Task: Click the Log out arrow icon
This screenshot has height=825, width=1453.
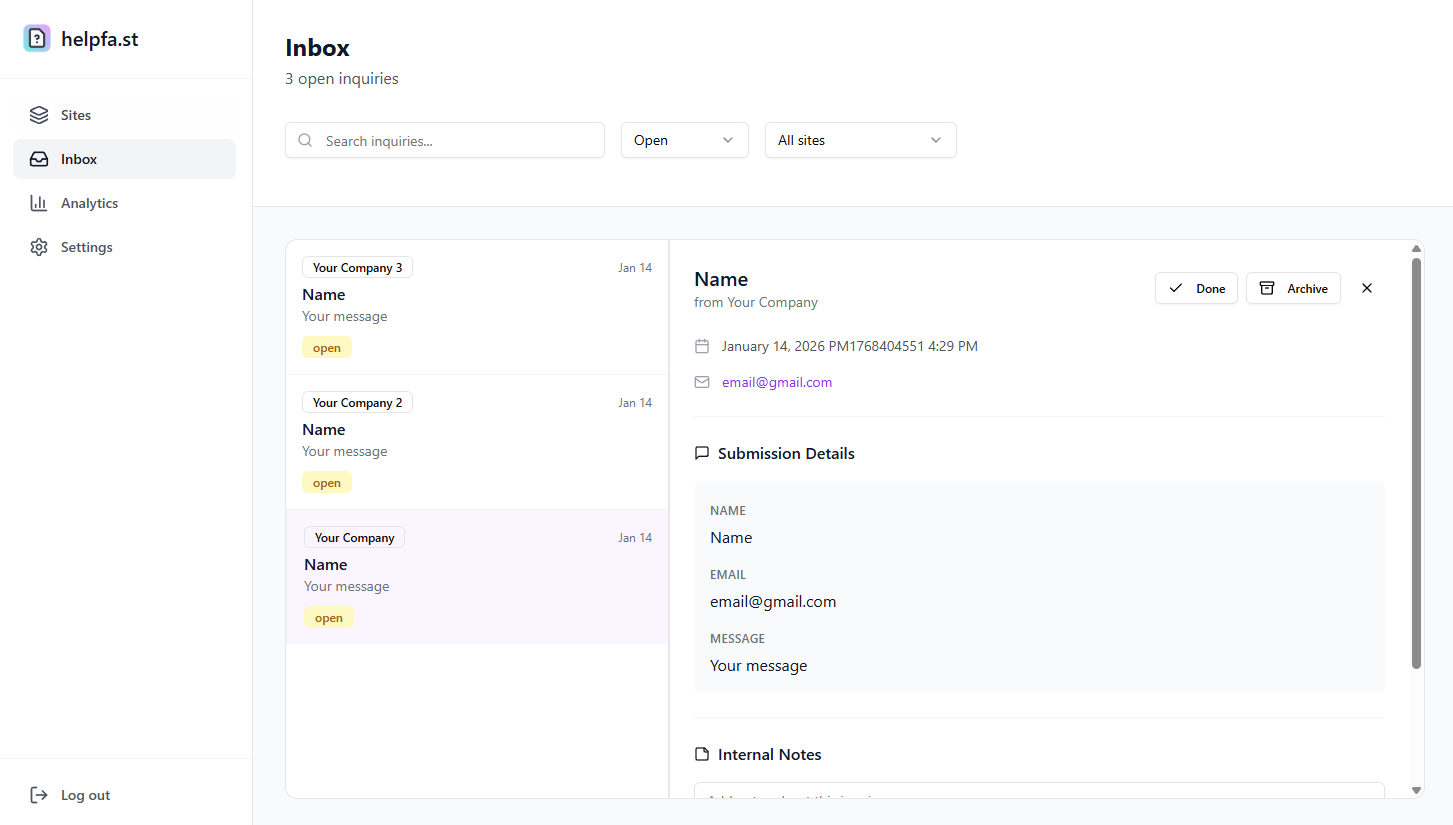Action: click(x=38, y=794)
